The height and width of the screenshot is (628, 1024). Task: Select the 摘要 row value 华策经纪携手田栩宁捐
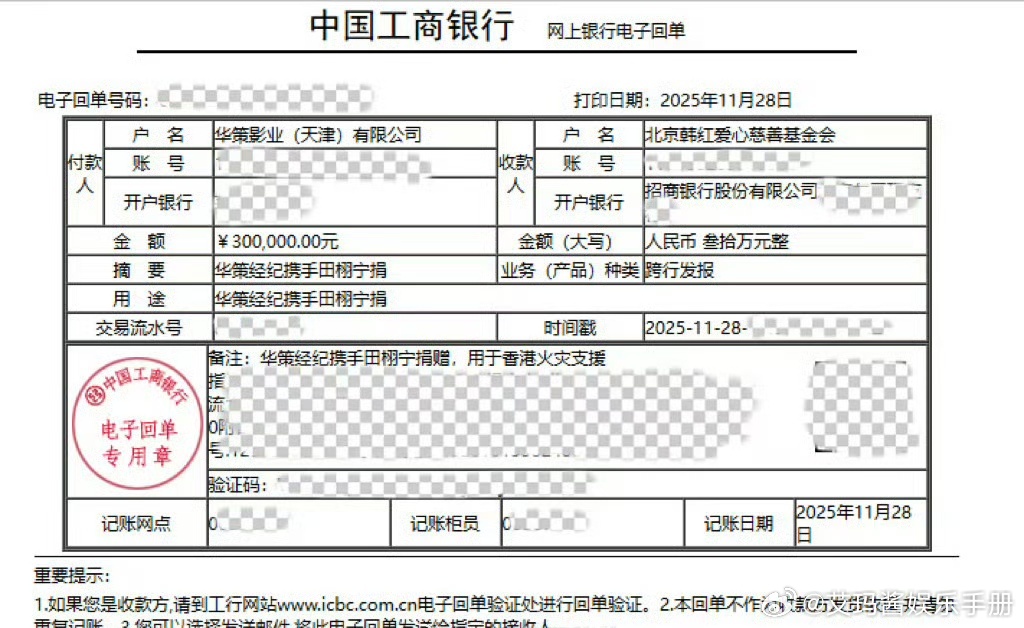(300, 270)
